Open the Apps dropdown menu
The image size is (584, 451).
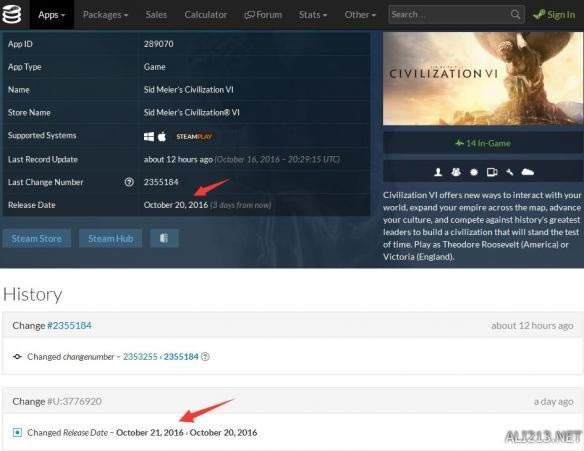coord(51,15)
